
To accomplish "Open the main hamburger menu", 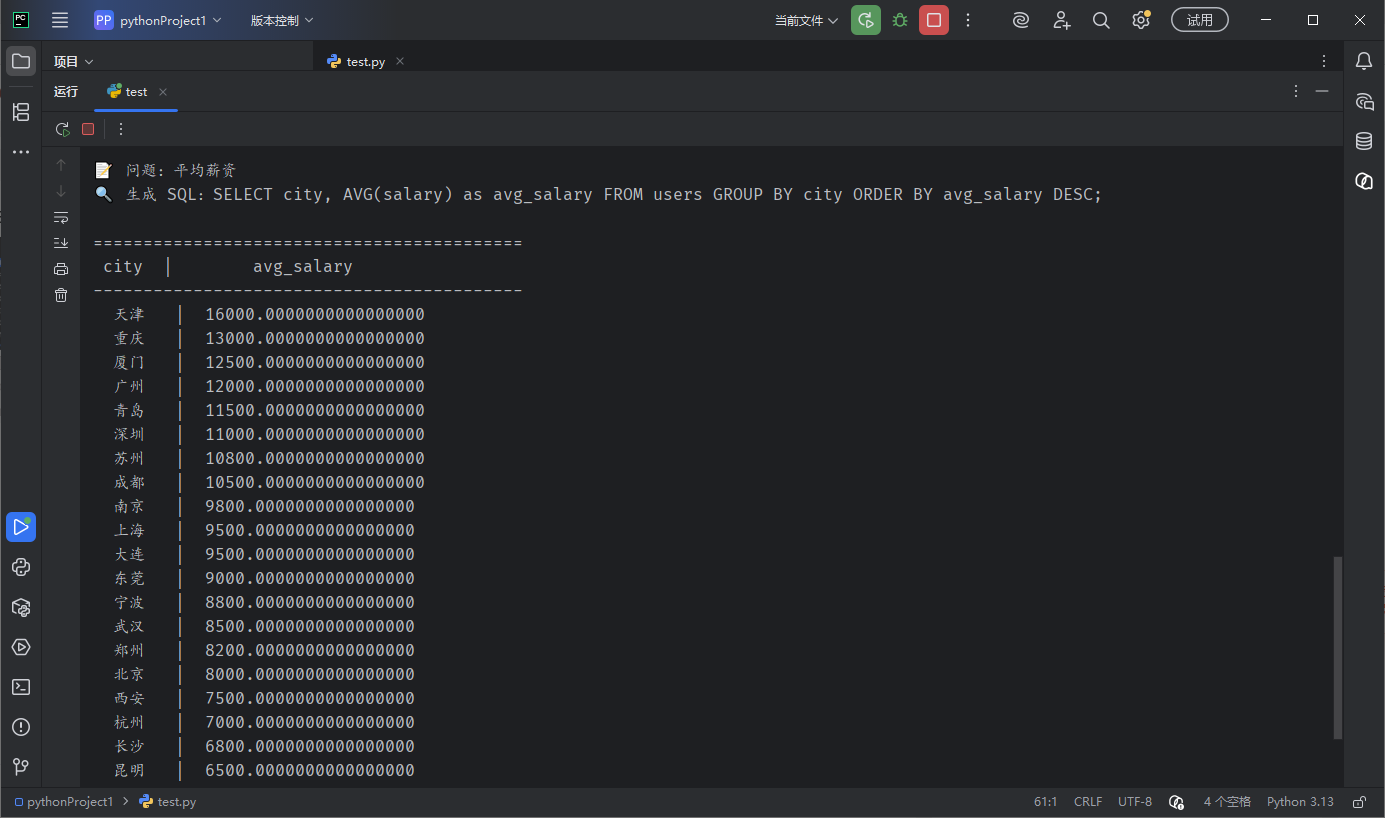I will point(60,20).
